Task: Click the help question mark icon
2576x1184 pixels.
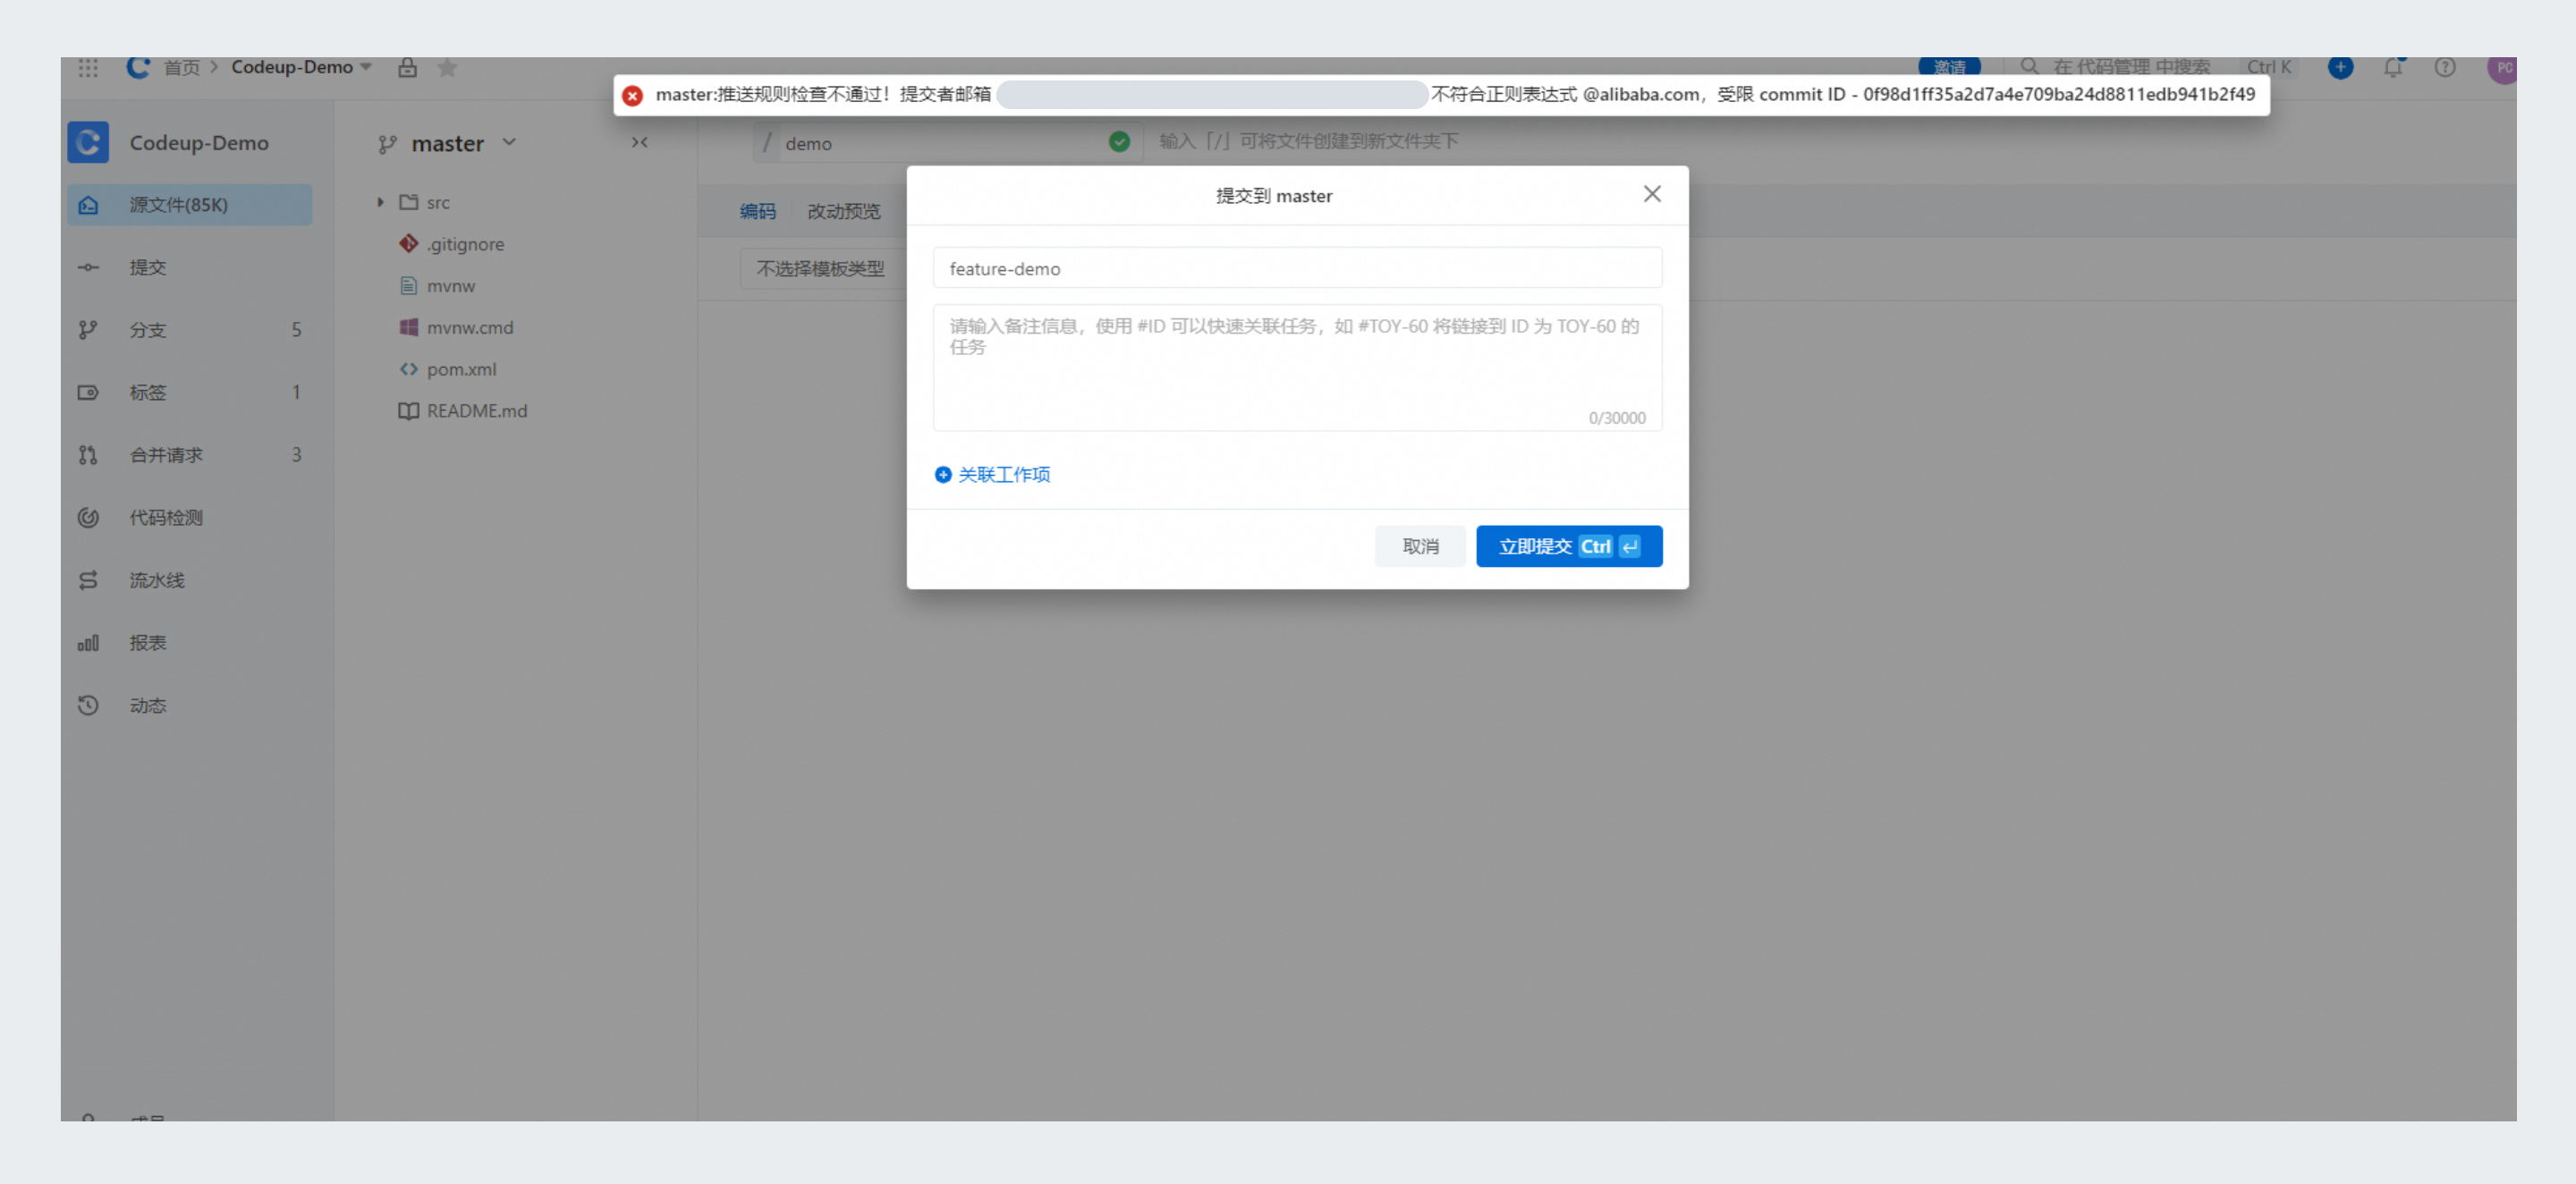Action: (x=2444, y=68)
